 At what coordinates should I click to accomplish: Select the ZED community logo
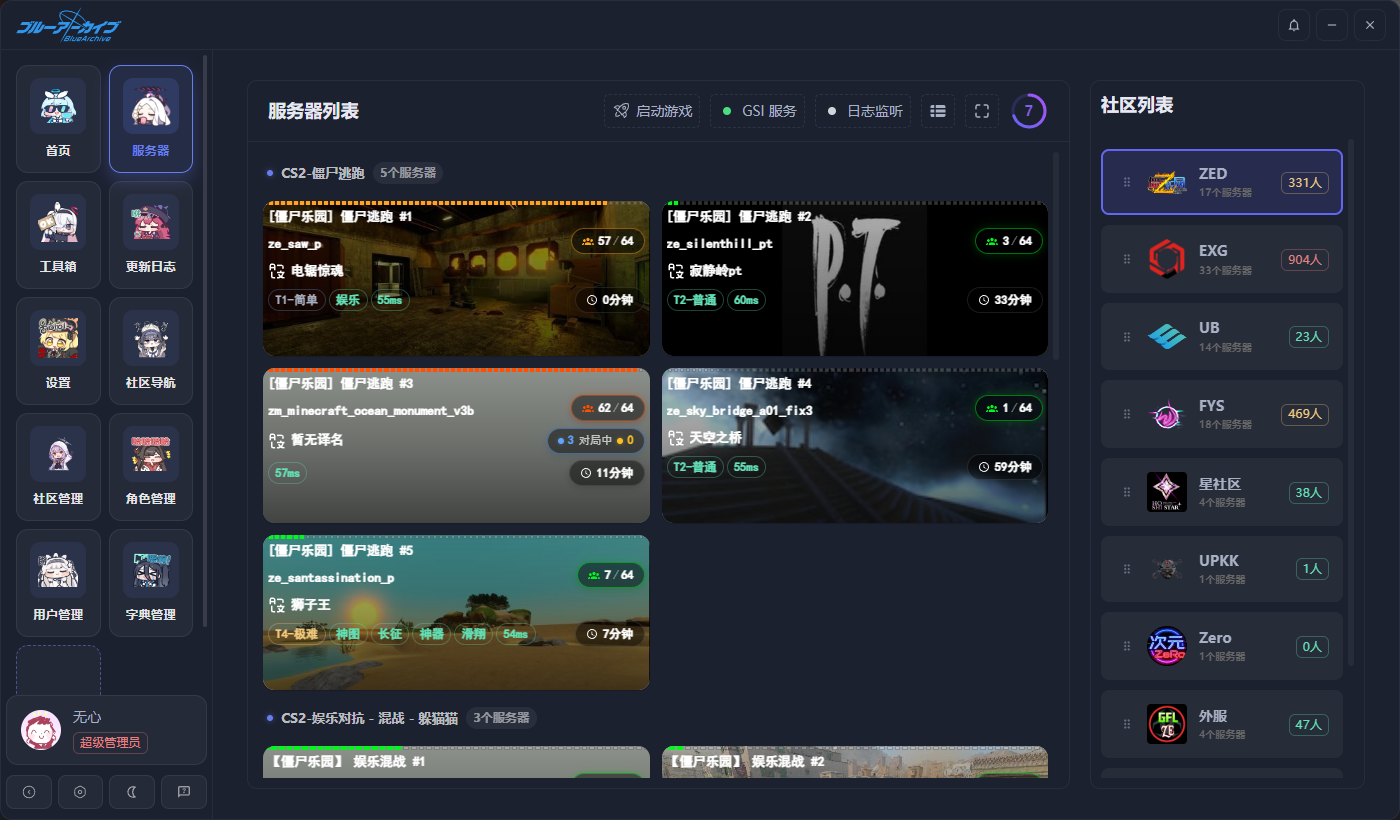point(1167,182)
